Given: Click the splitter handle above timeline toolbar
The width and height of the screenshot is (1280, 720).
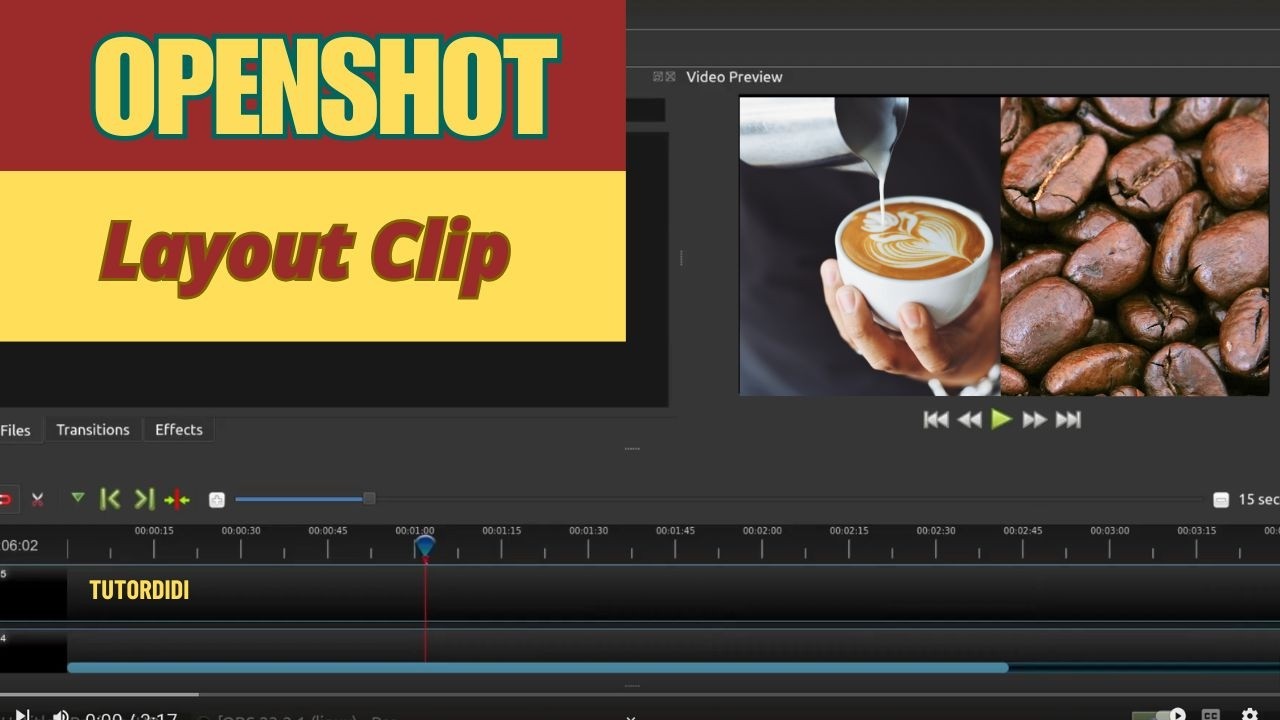Looking at the screenshot, I should (632, 449).
